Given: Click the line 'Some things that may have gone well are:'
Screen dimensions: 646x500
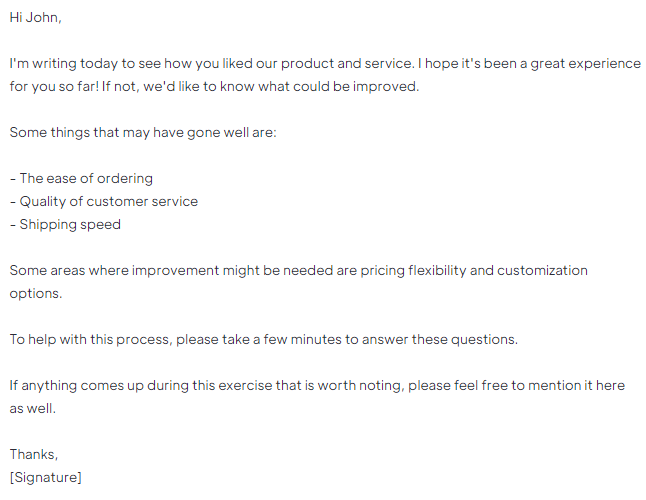Looking at the screenshot, I should [143, 133].
